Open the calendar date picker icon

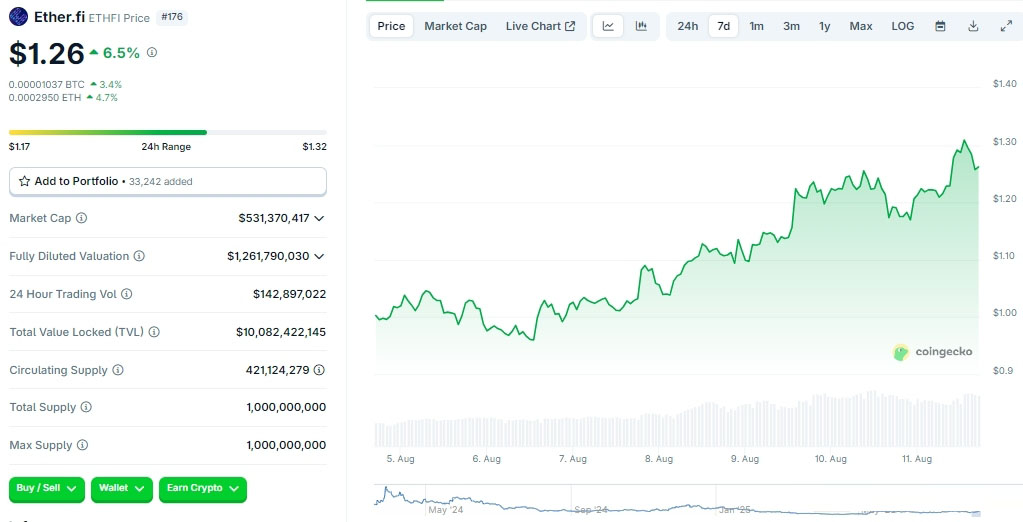[940, 26]
